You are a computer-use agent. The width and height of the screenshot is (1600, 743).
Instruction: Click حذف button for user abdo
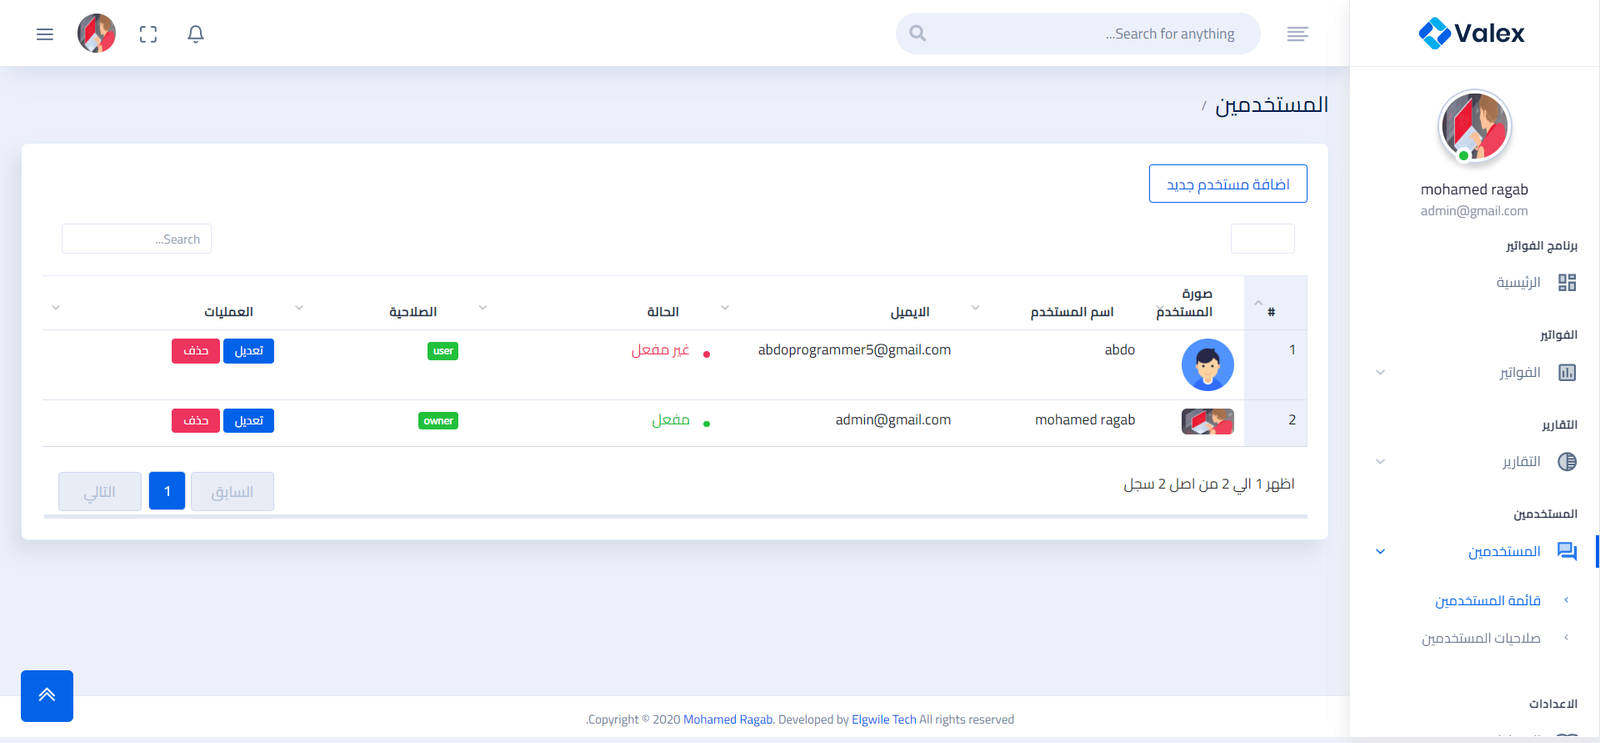(x=195, y=351)
